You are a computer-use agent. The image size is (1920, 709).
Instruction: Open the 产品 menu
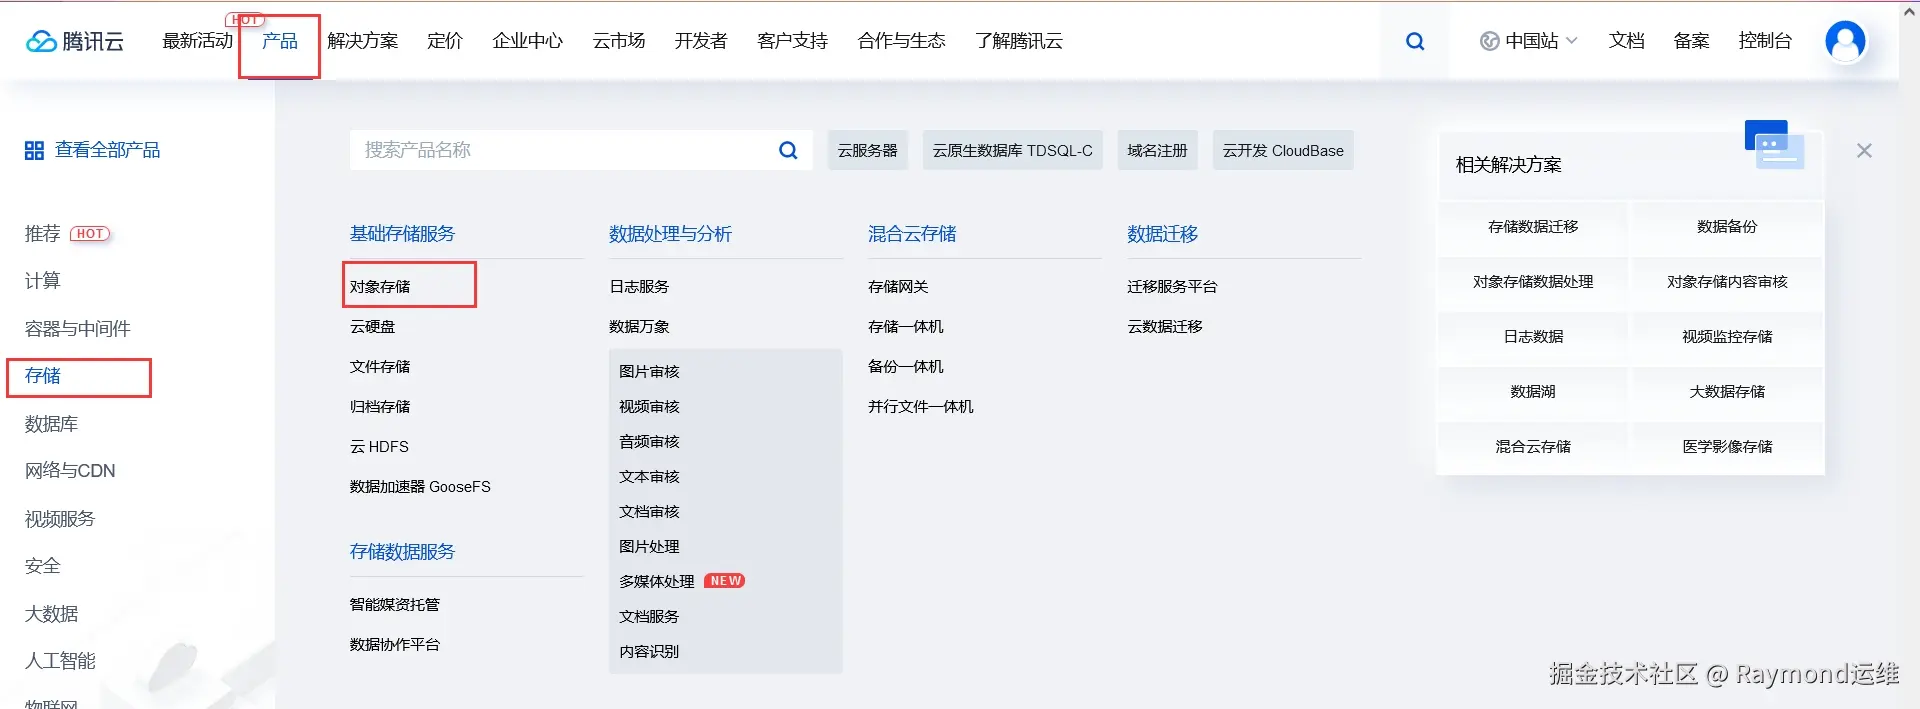pos(280,41)
